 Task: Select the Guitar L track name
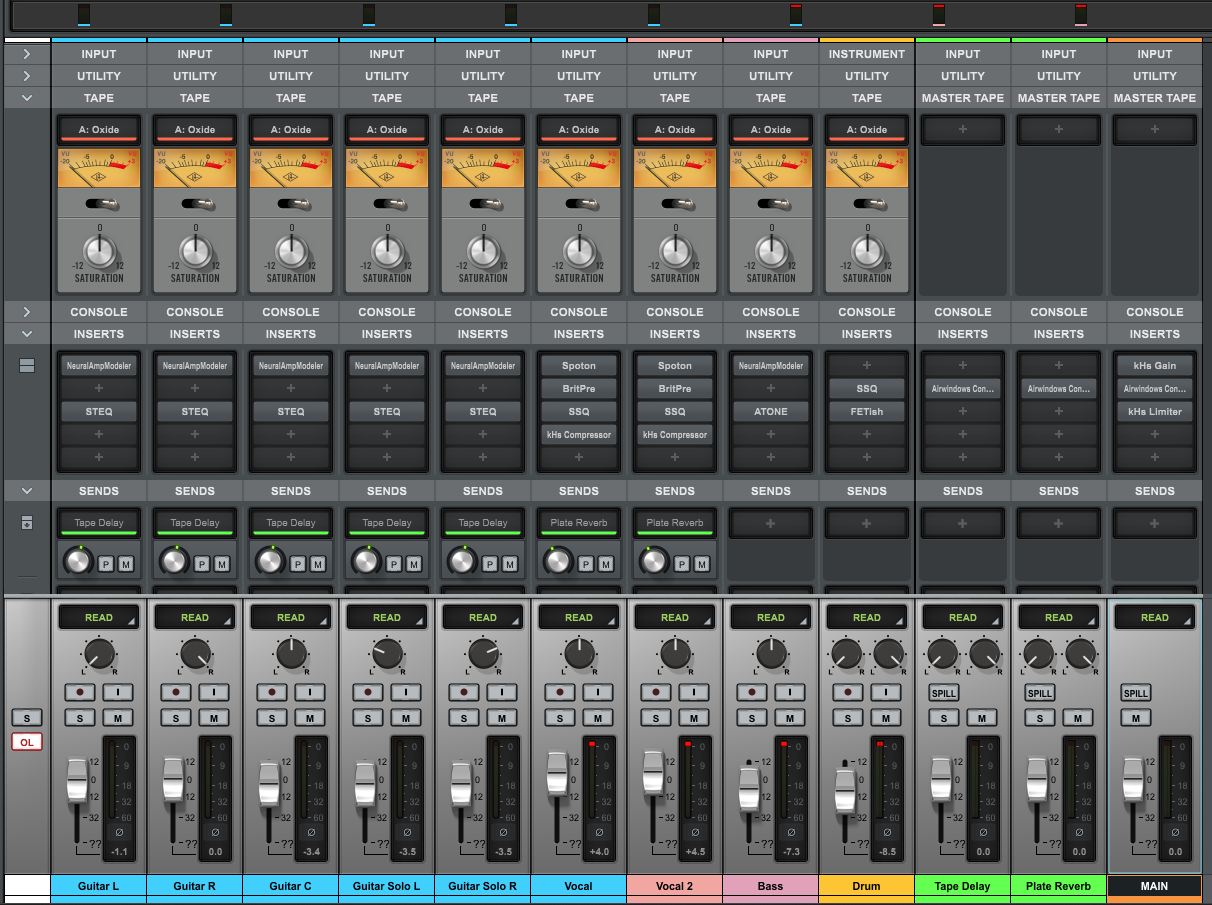pyautogui.click(x=99, y=886)
